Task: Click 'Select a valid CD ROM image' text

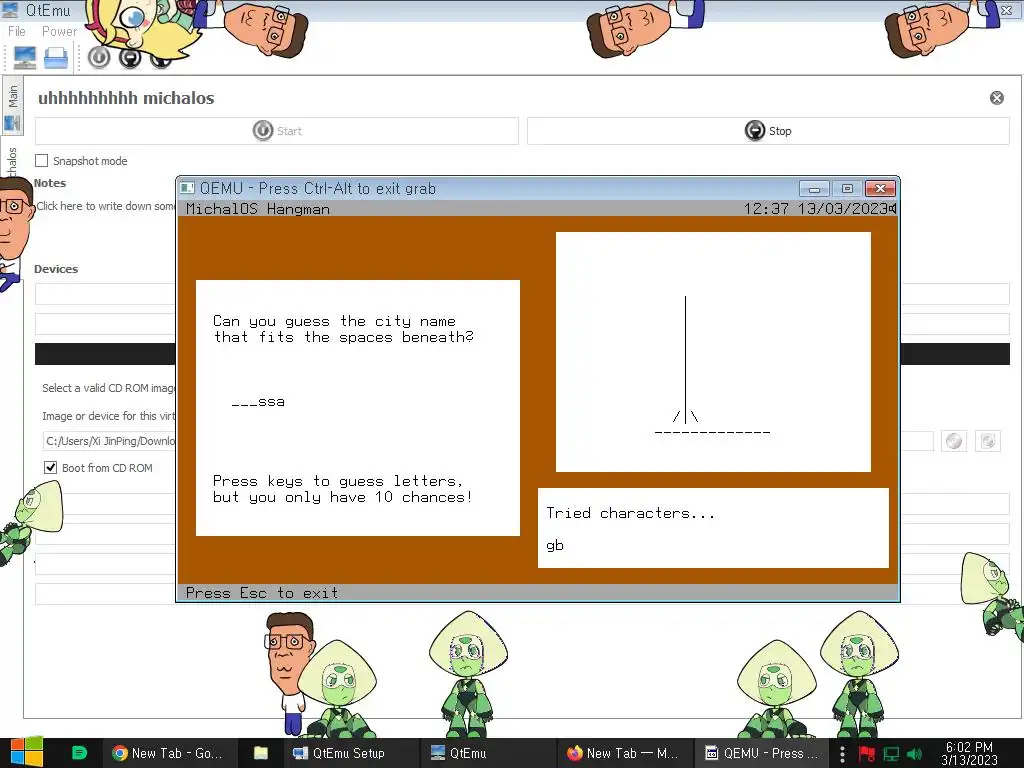Action: click(109, 388)
